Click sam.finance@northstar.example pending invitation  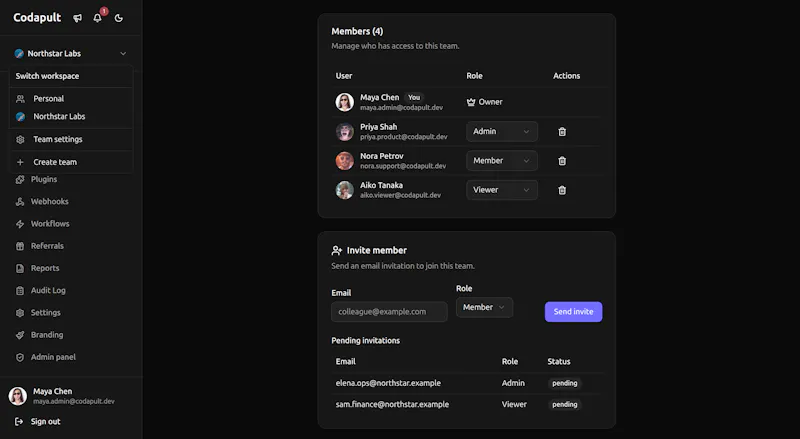(x=392, y=404)
